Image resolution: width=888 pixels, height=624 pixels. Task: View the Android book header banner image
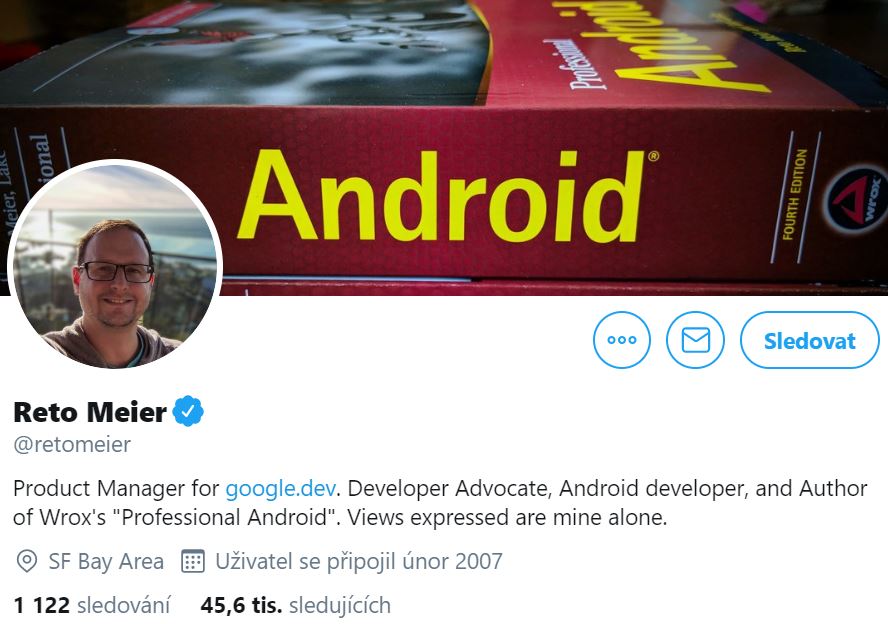444,147
